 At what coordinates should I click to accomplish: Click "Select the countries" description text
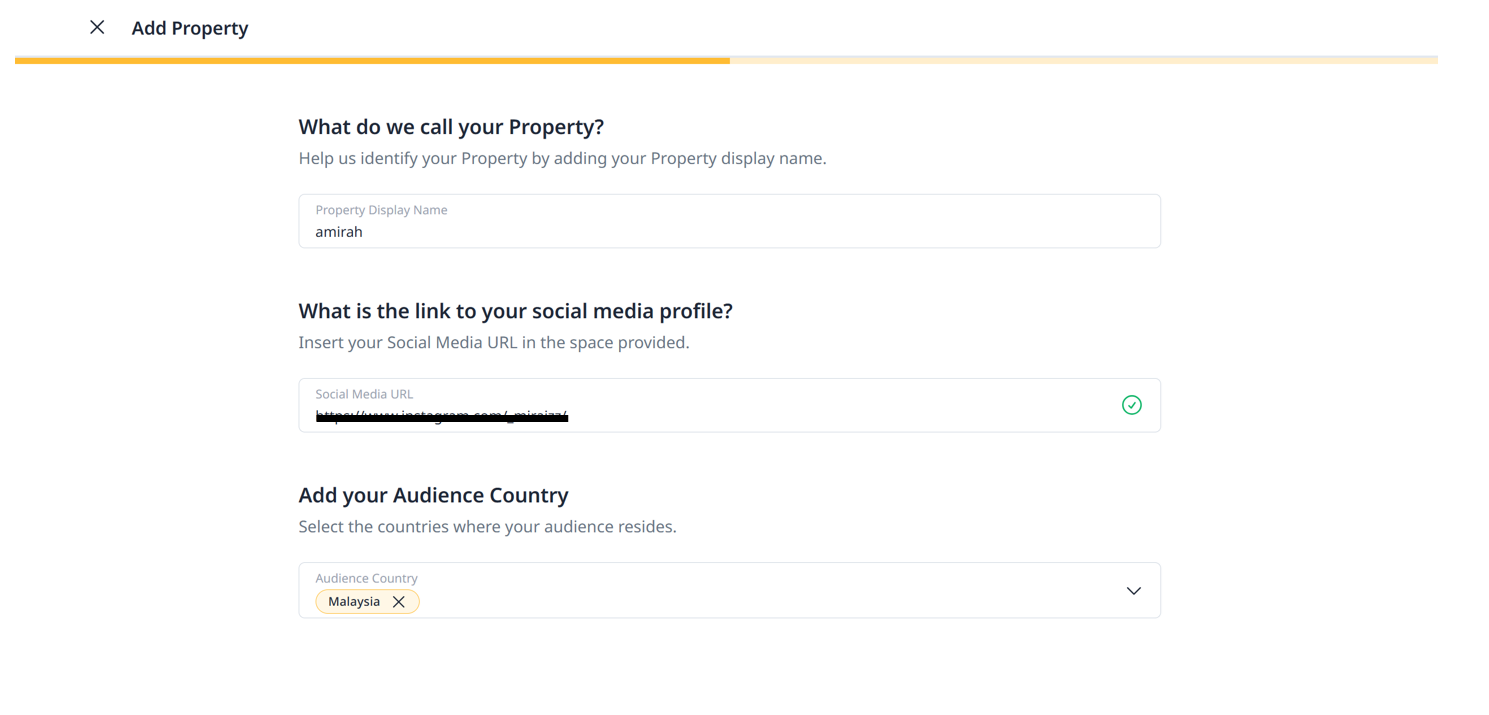click(487, 526)
